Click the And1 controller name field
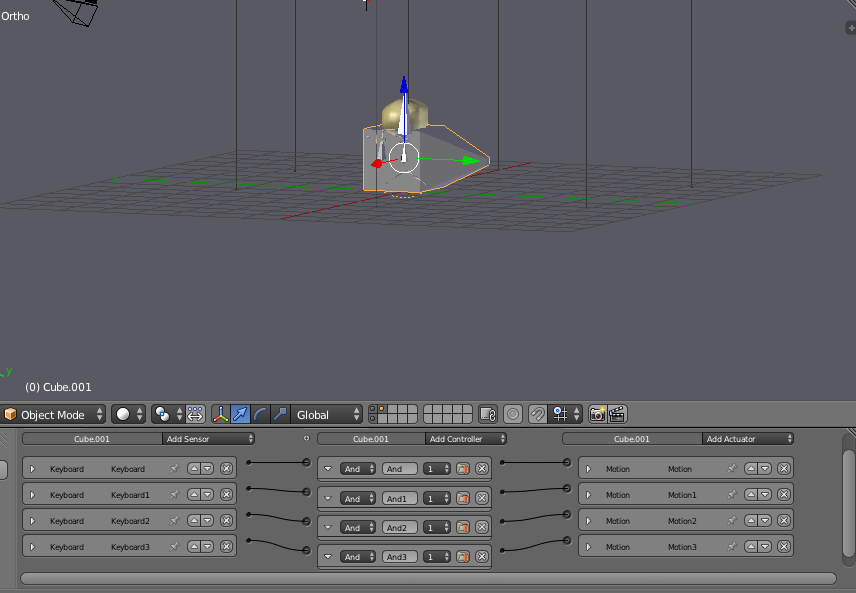The width and height of the screenshot is (856, 593). point(399,498)
